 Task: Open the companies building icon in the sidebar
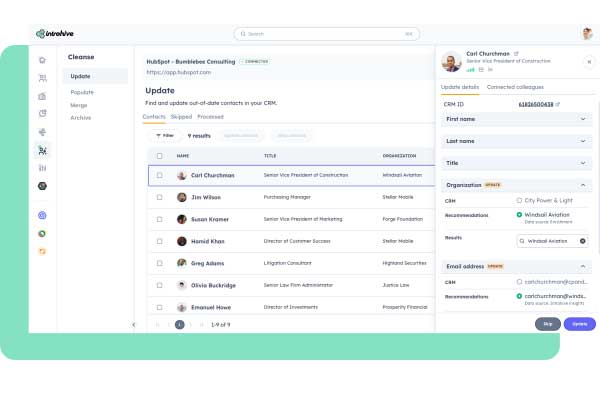coord(42,96)
